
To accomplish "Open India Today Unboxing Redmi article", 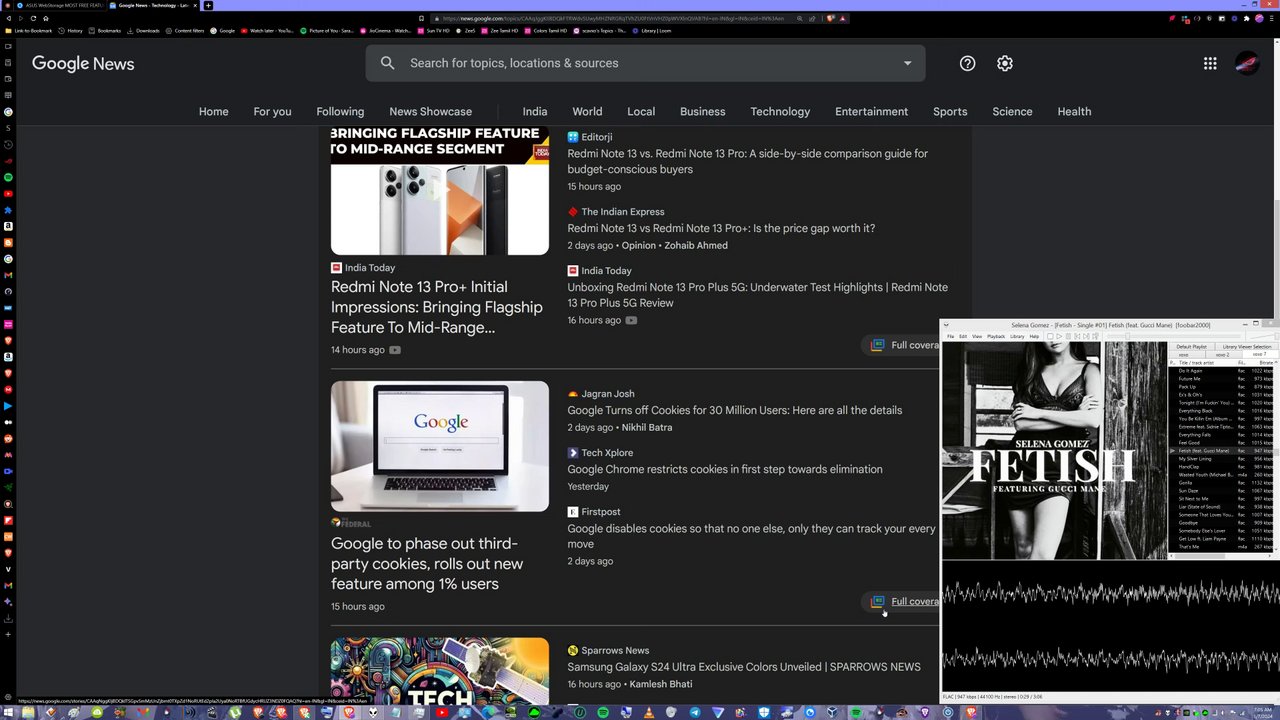I will point(757,295).
